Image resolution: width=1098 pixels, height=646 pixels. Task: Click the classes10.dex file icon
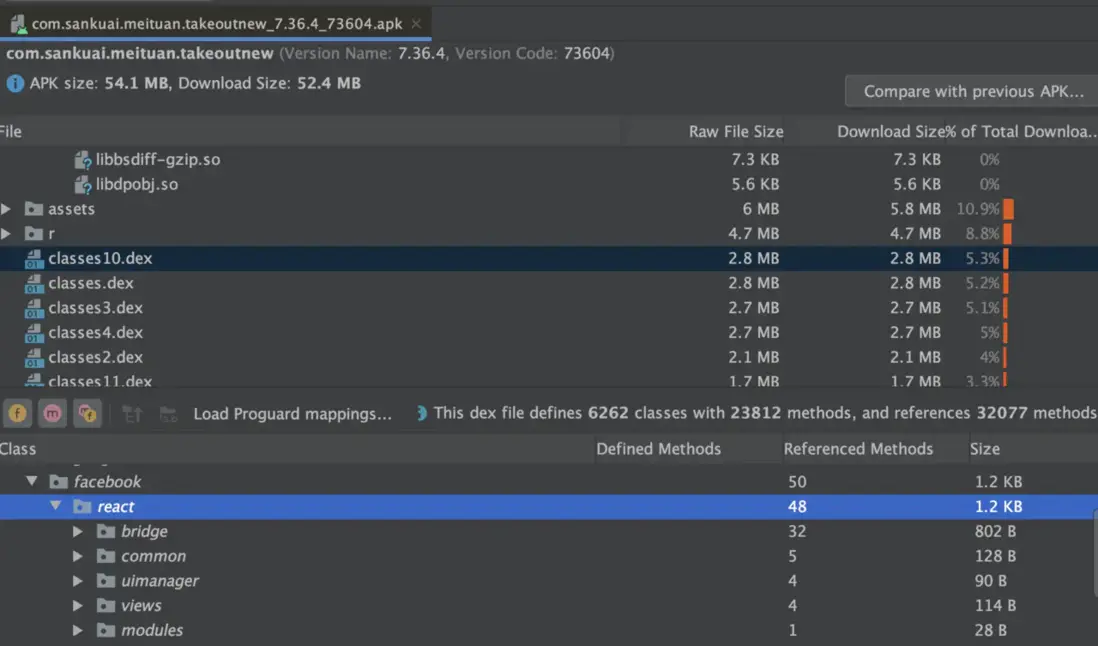[34, 258]
